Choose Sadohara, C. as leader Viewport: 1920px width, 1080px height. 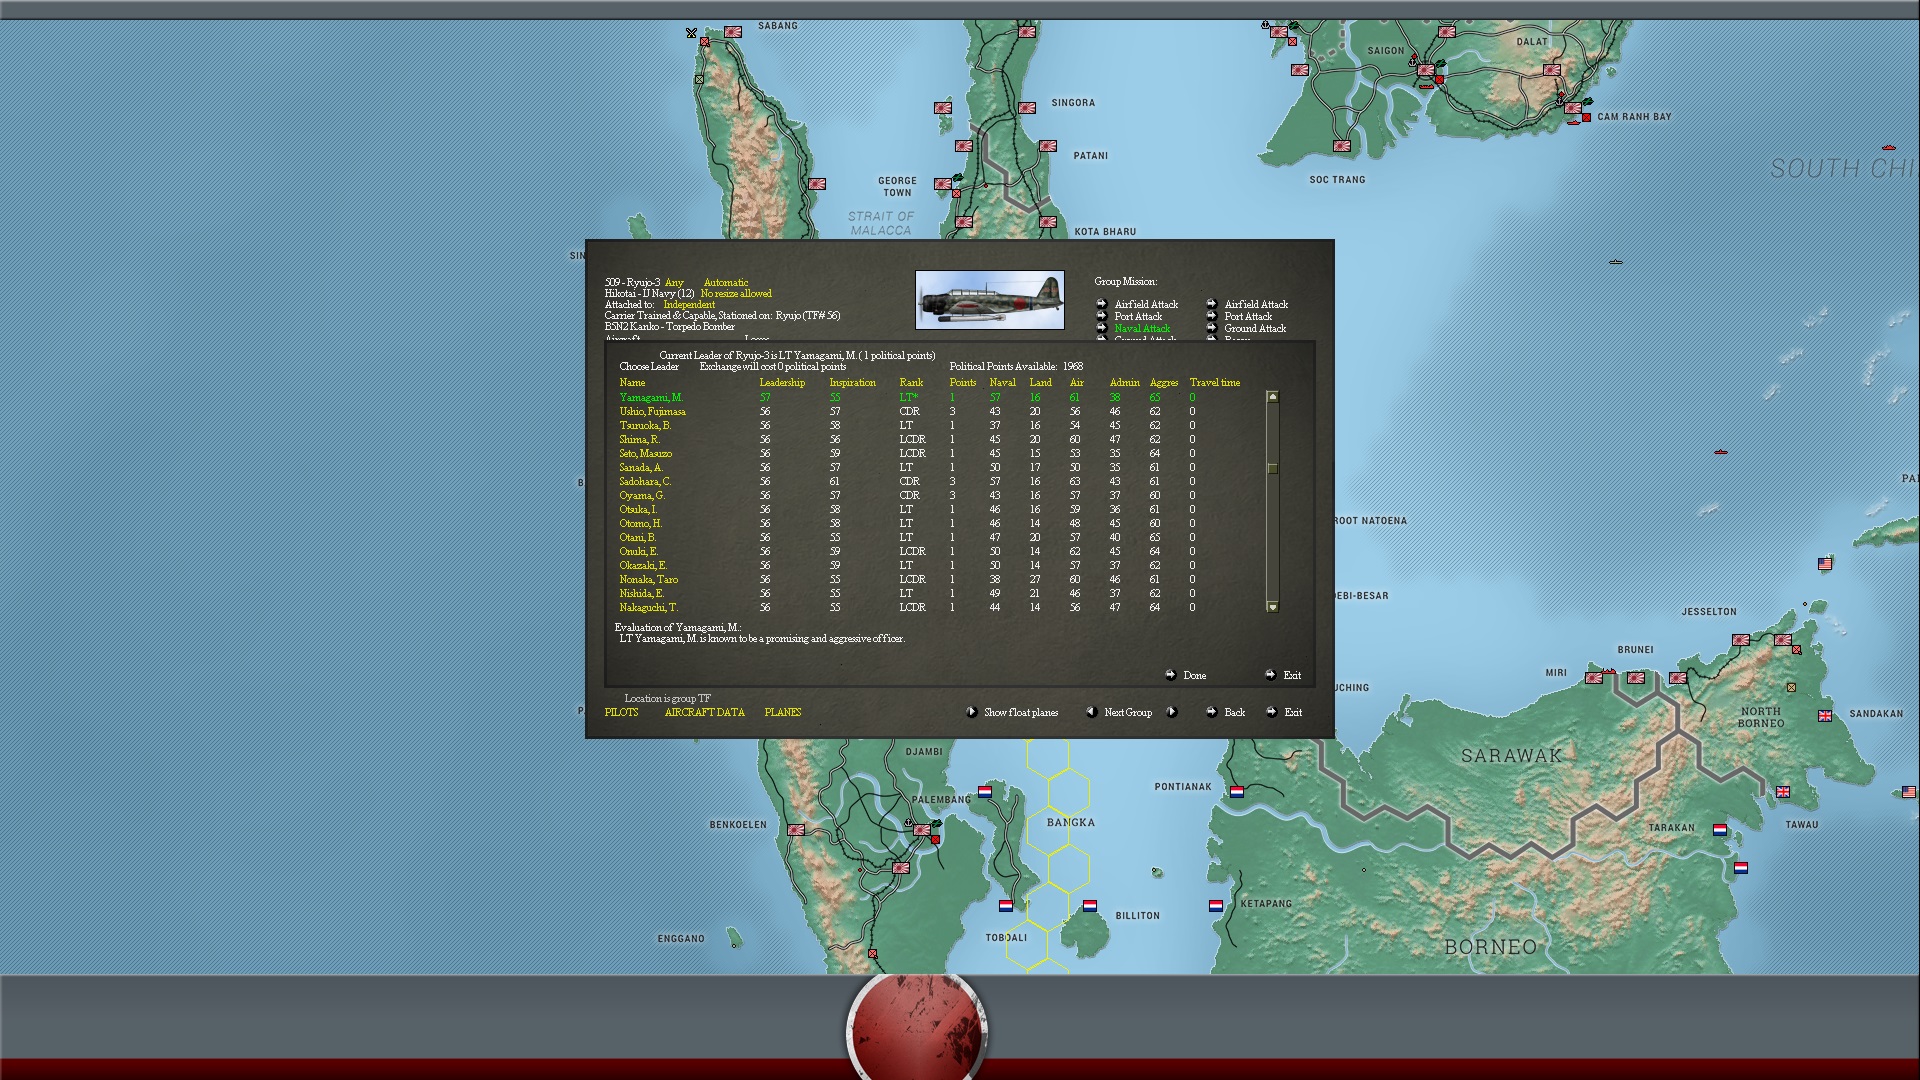tap(645, 481)
